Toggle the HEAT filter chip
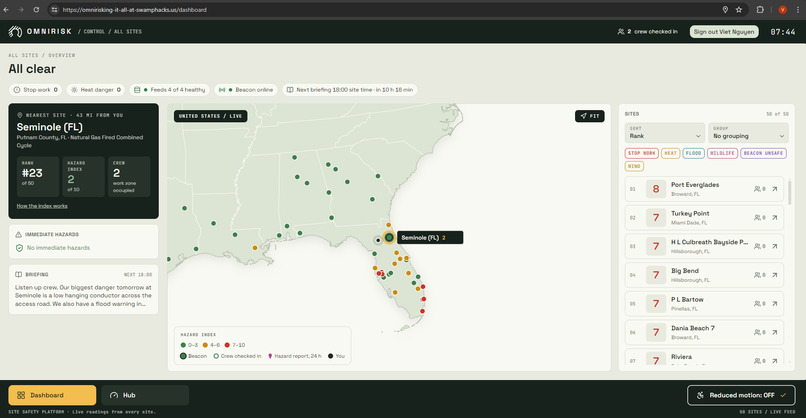Screen dimensions: 806x418 click(x=670, y=153)
